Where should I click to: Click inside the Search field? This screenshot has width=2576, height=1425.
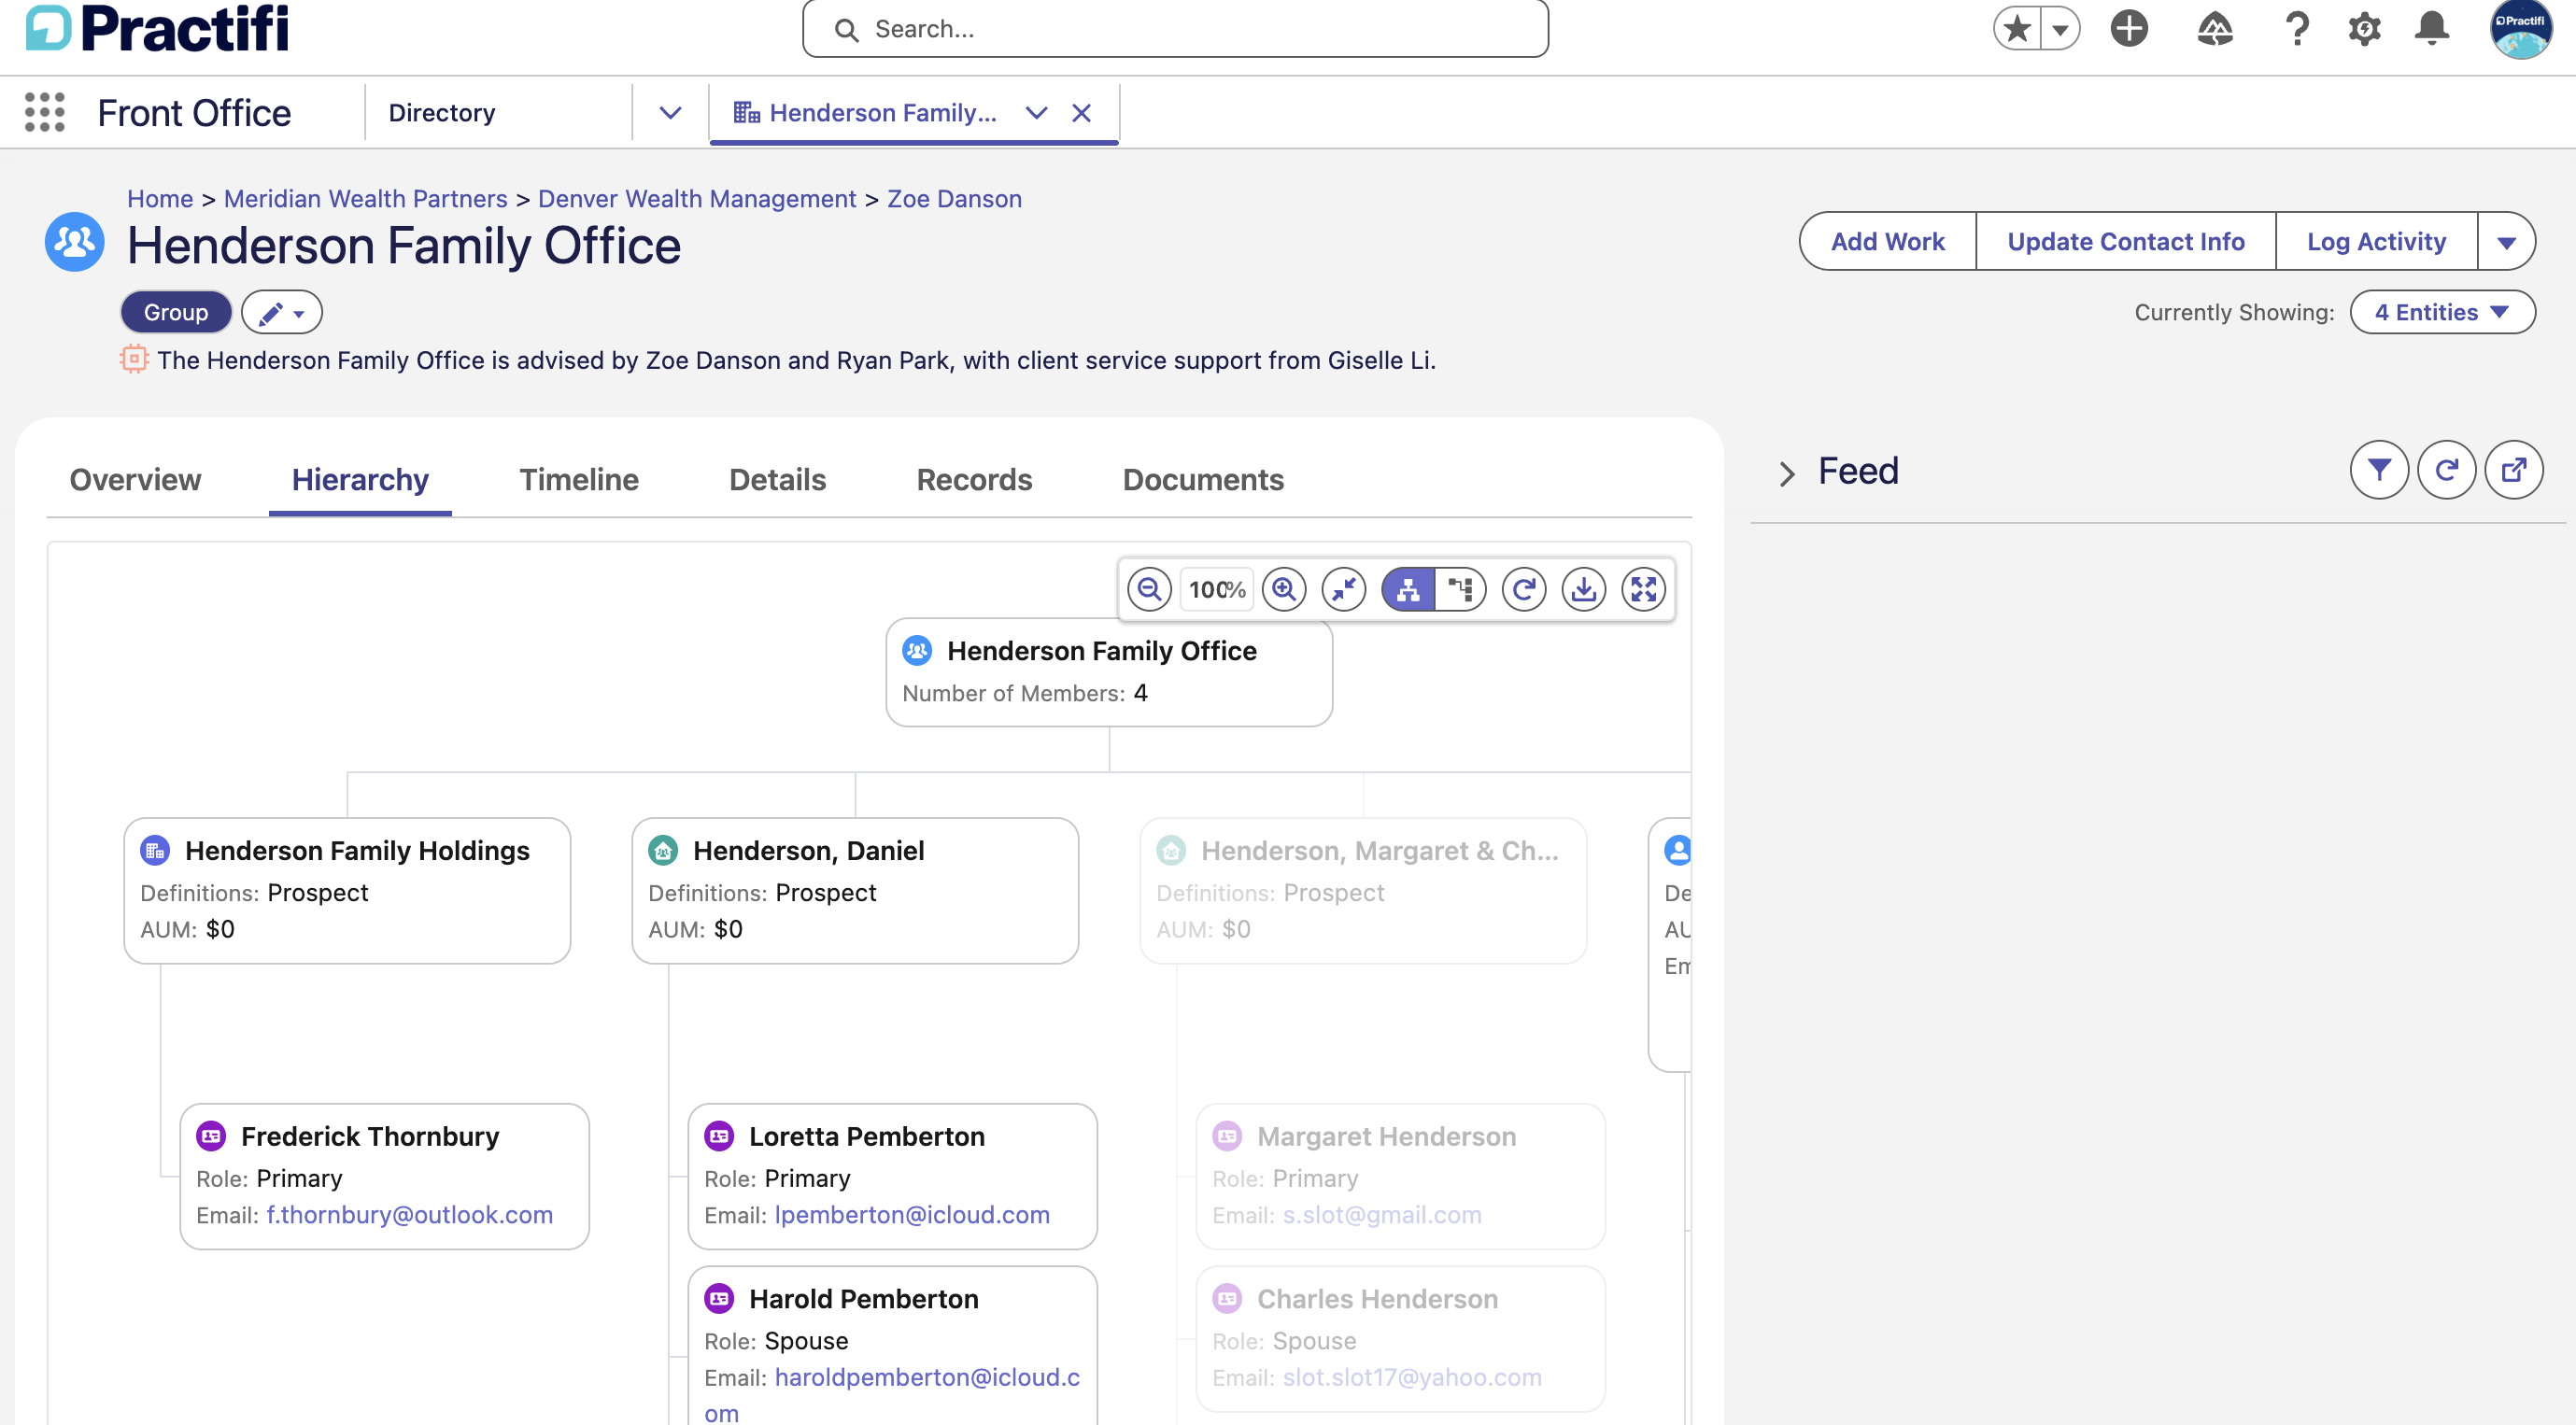(x=1175, y=29)
